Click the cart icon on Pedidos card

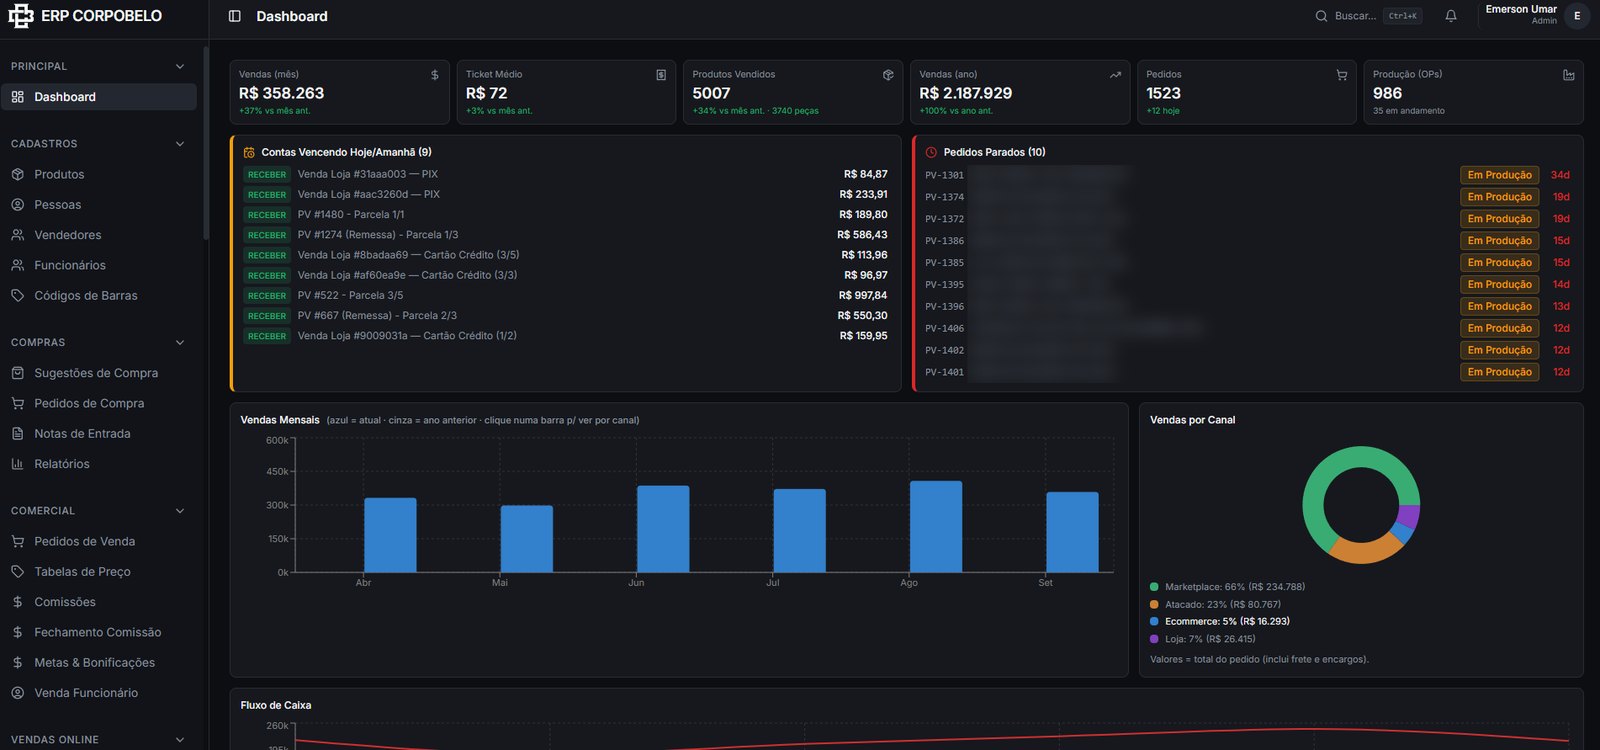coord(1342,75)
